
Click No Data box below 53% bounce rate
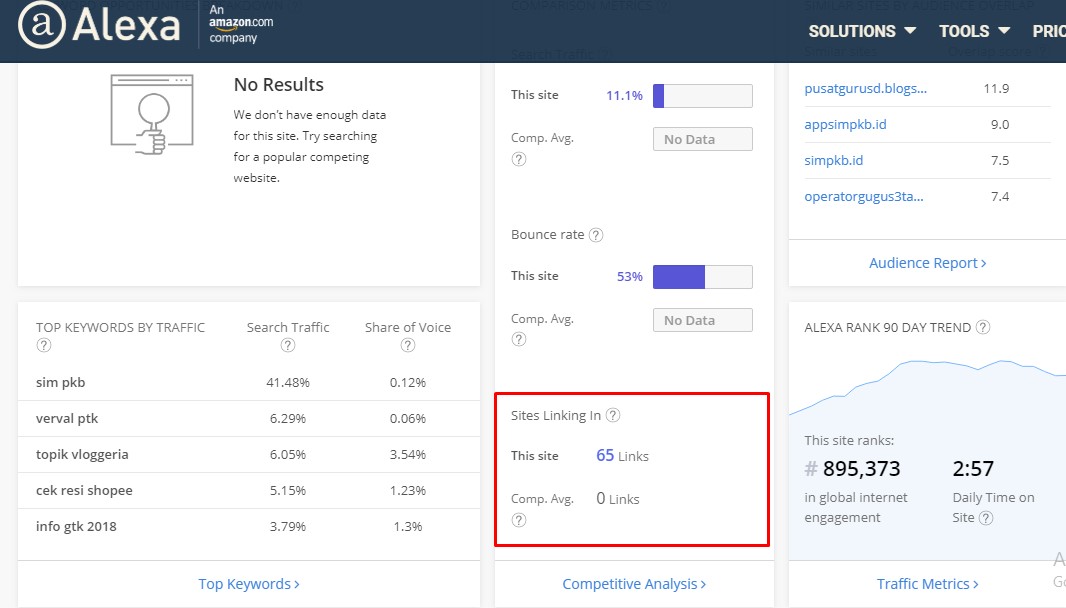[x=703, y=320]
